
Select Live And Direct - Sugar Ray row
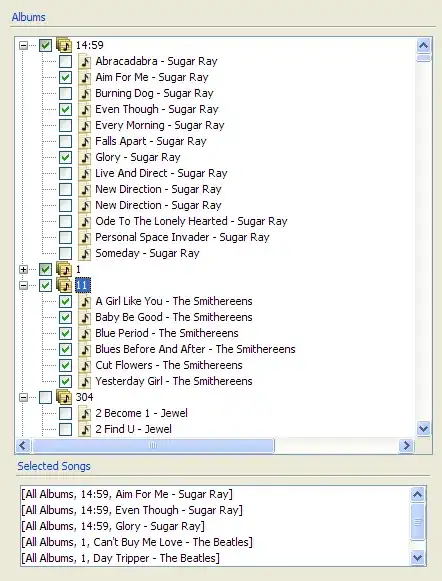(x=161, y=173)
